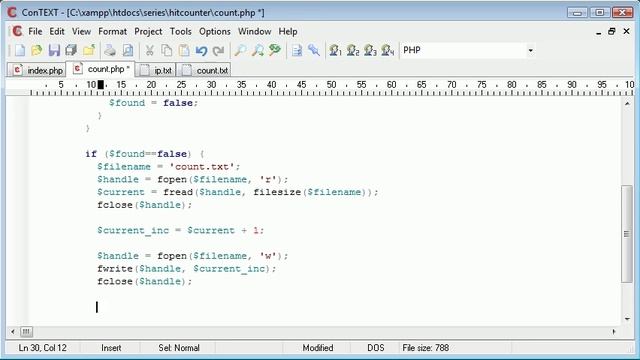Click the '$found = false;' line
This screenshot has width=640, height=360.
coord(153,103)
